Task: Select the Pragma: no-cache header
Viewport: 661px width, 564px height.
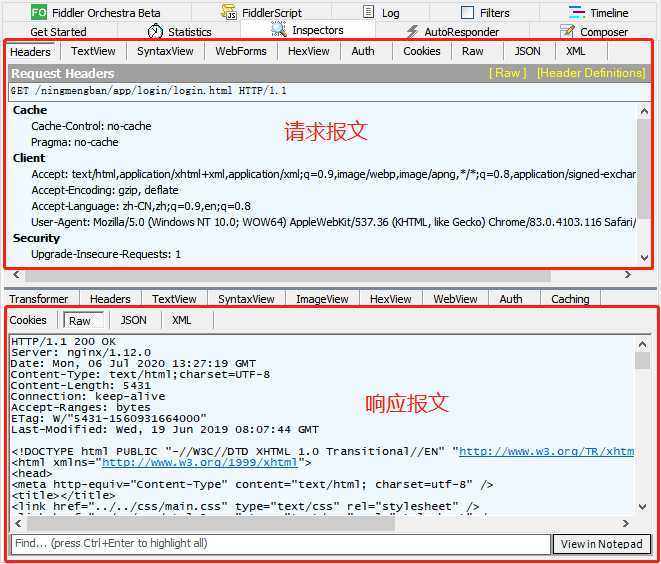Action: click(75, 142)
